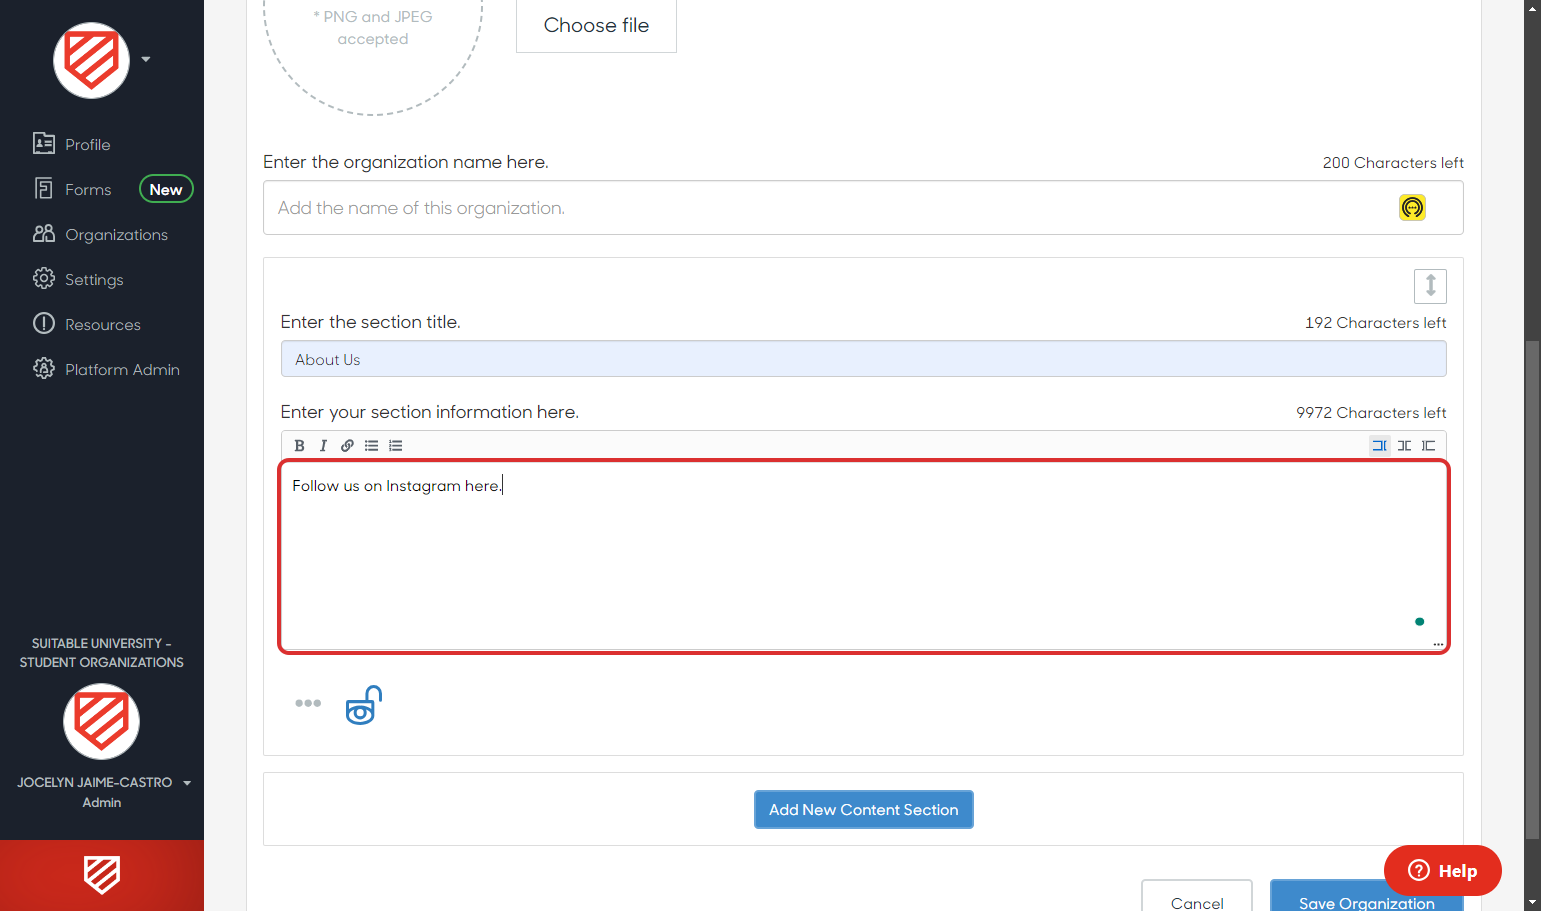Apply bold formatting in the section editor
Viewport: 1541px width, 911px height.
pos(299,445)
